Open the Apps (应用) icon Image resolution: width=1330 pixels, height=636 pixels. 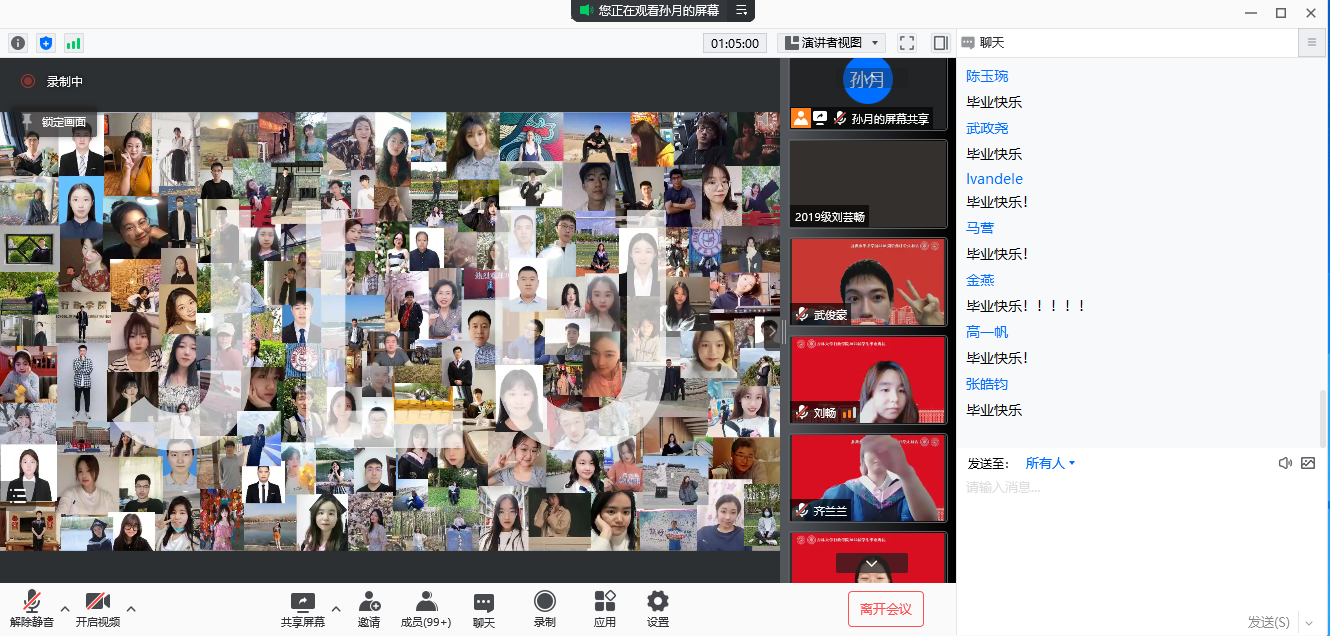pyautogui.click(x=604, y=609)
